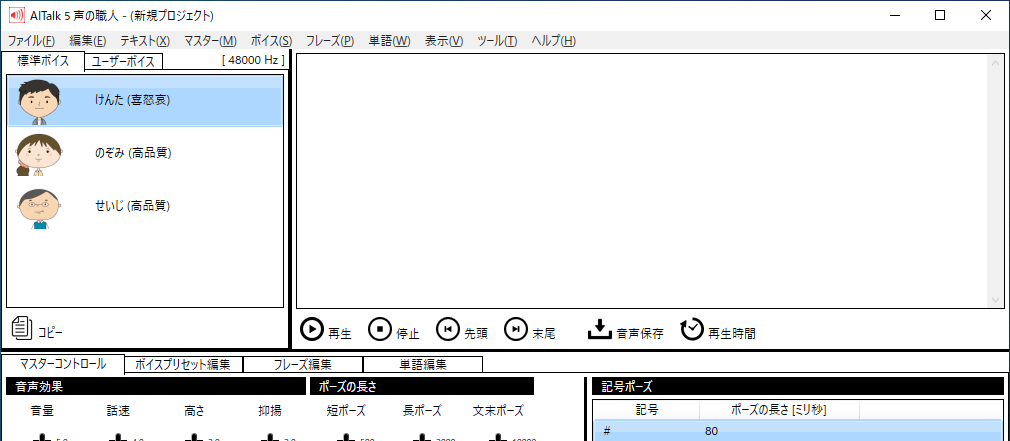
Task: Open the 単語(W) menu
Action: pyautogui.click(x=389, y=41)
